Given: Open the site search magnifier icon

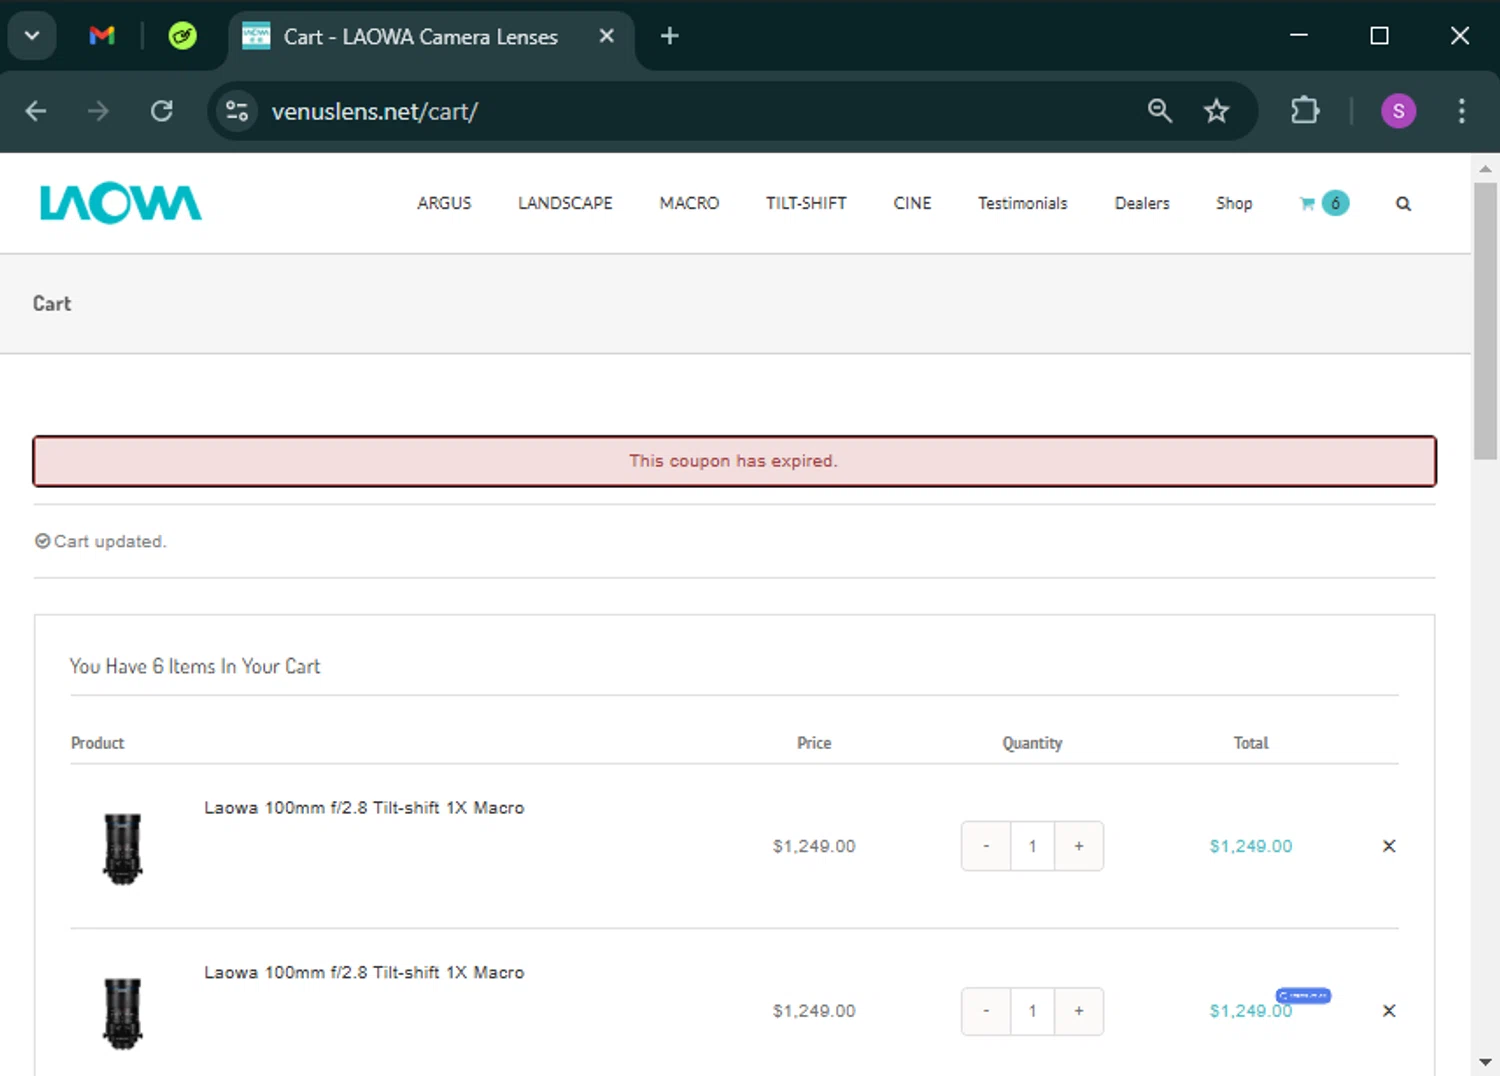Looking at the screenshot, I should [1403, 204].
